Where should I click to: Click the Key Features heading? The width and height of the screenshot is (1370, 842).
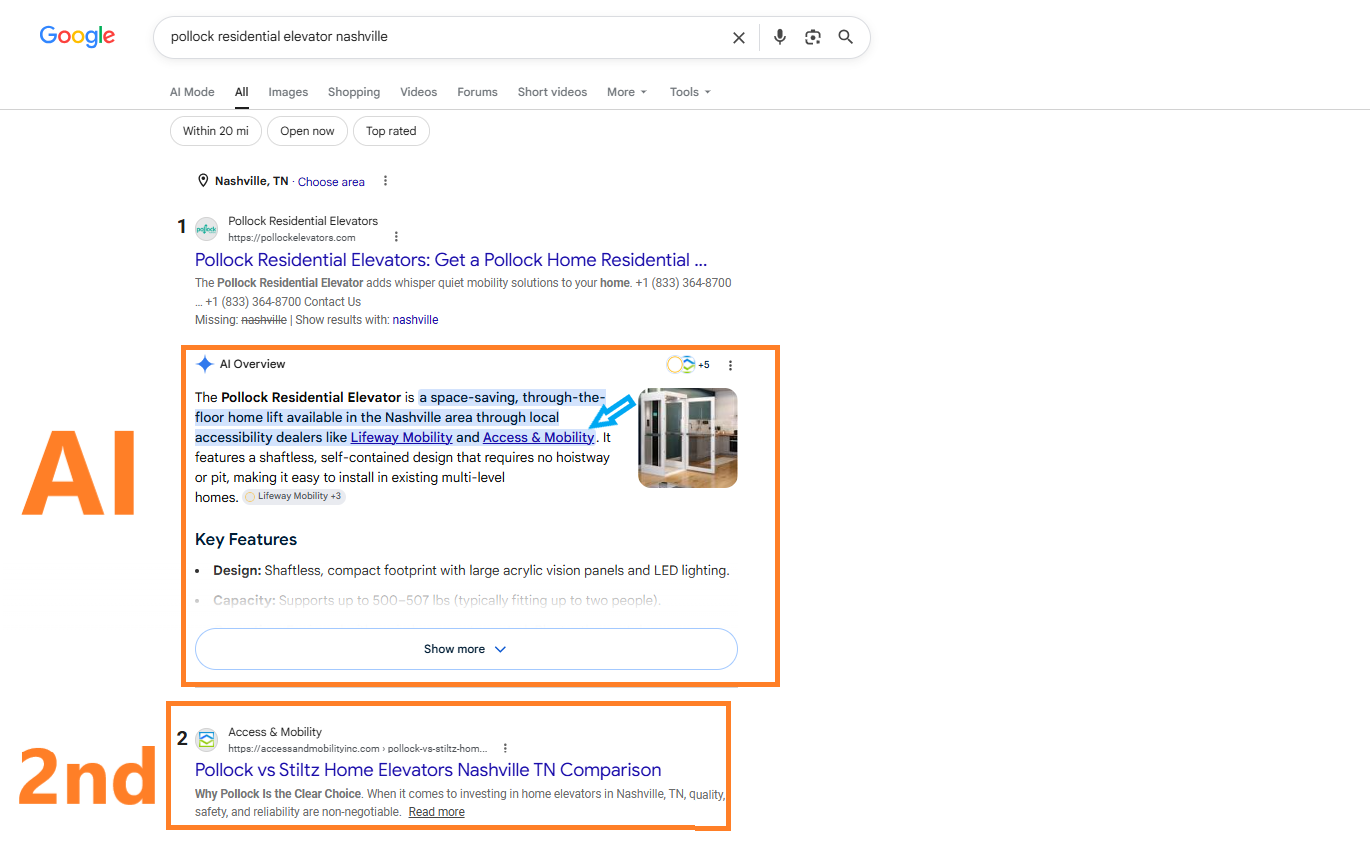pos(246,539)
